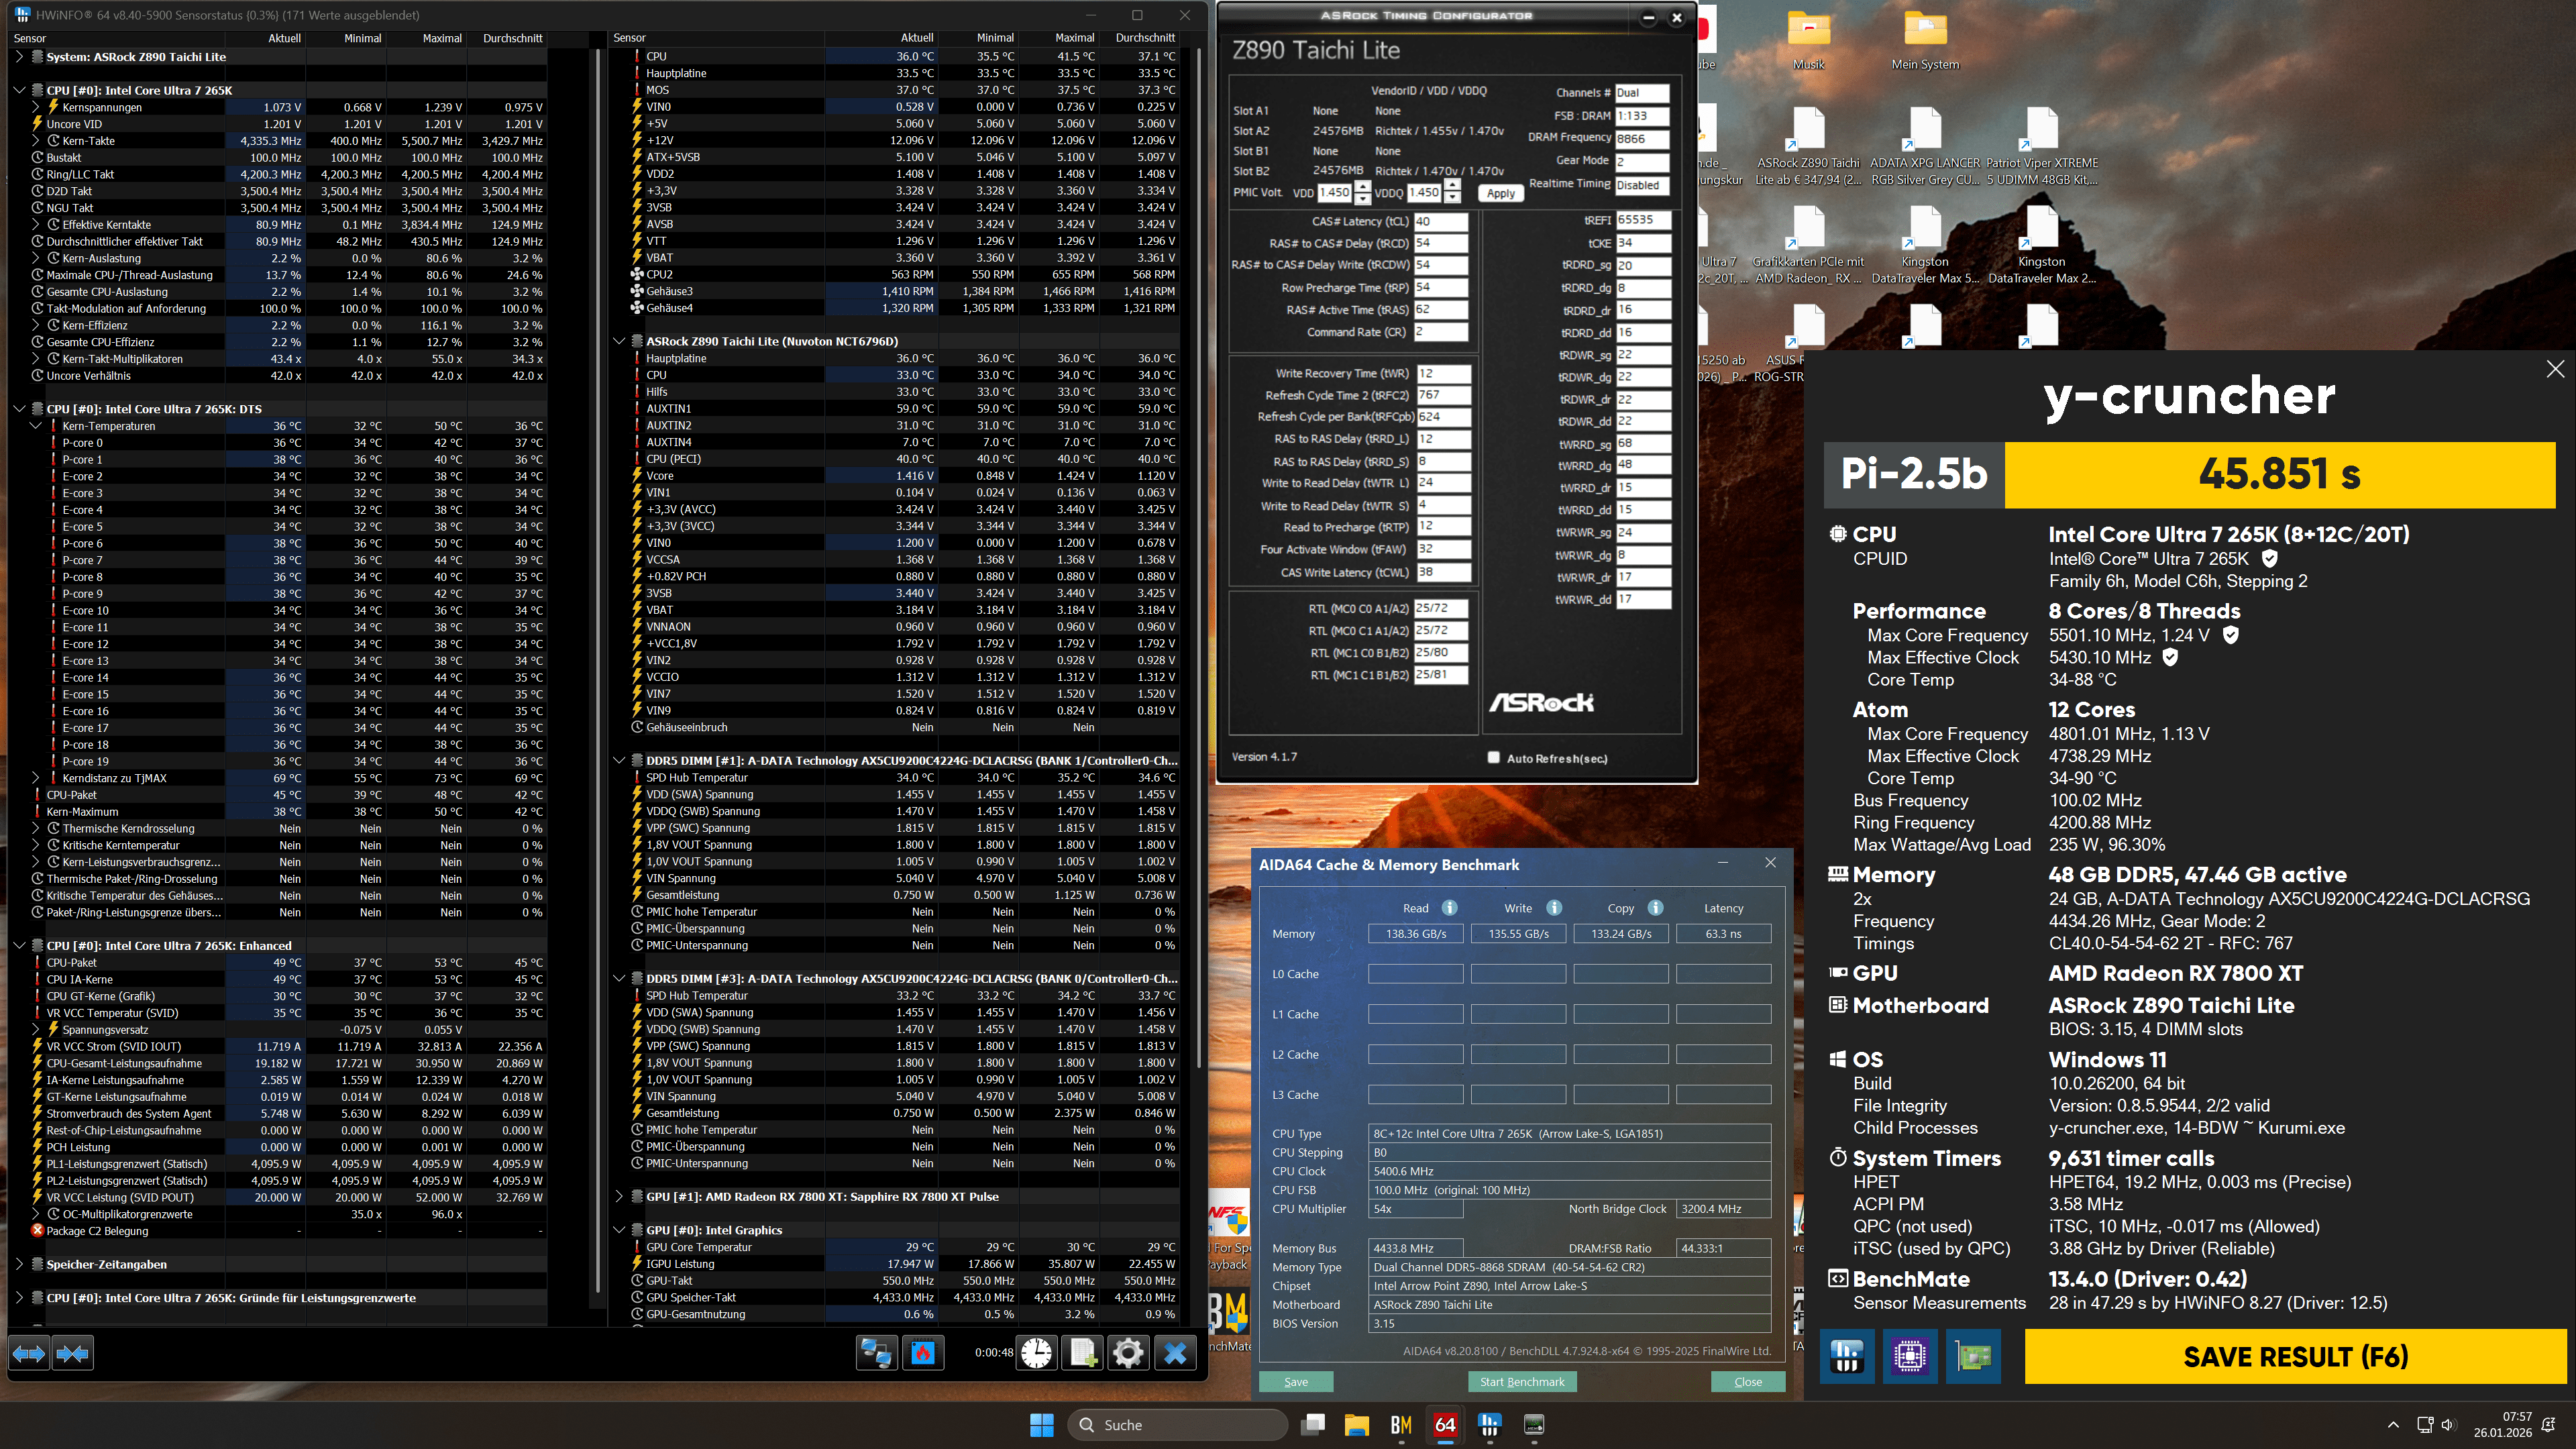The image size is (2576, 1449).
Task: Click the info icon beside Read column
Action: tap(1449, 908)
